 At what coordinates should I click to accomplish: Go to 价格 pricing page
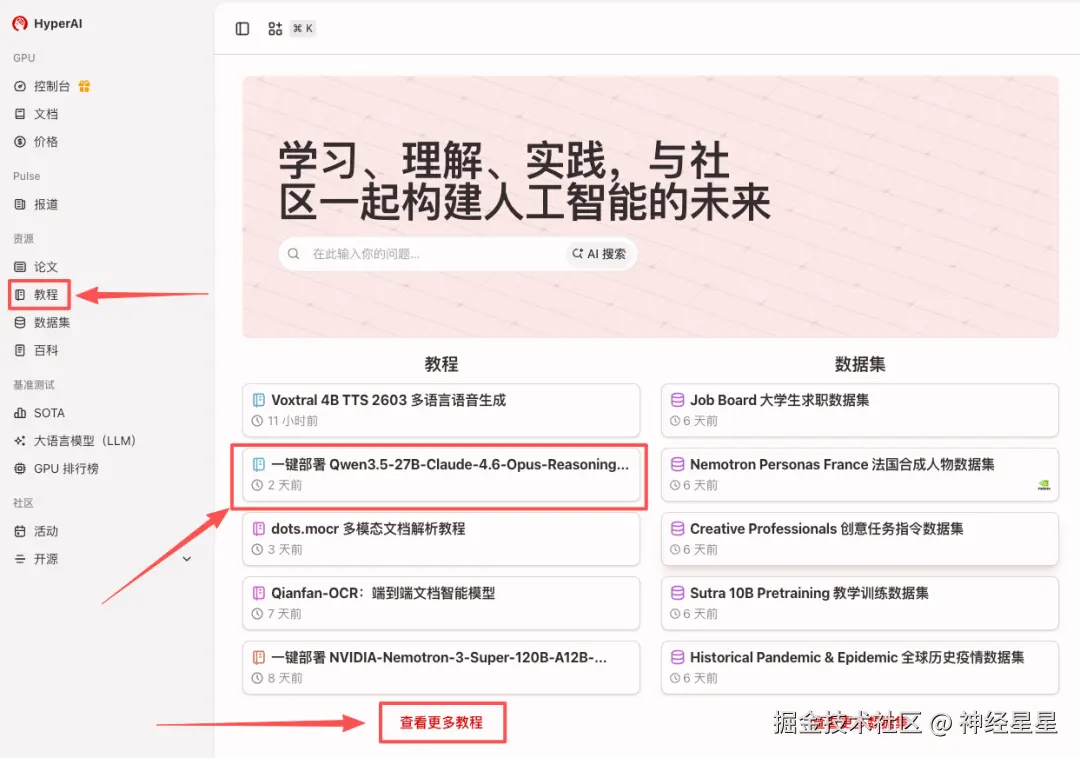[45, 142]
